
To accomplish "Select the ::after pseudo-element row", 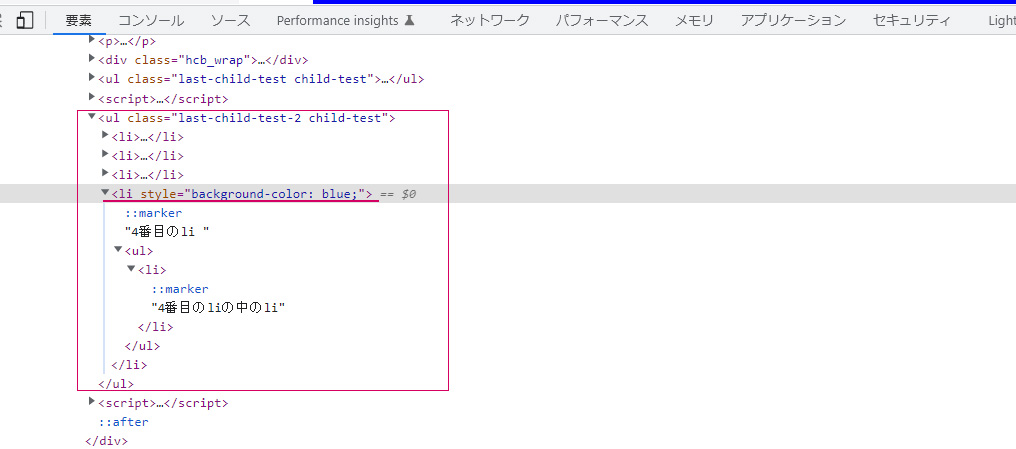I will [x=123, y=422].
